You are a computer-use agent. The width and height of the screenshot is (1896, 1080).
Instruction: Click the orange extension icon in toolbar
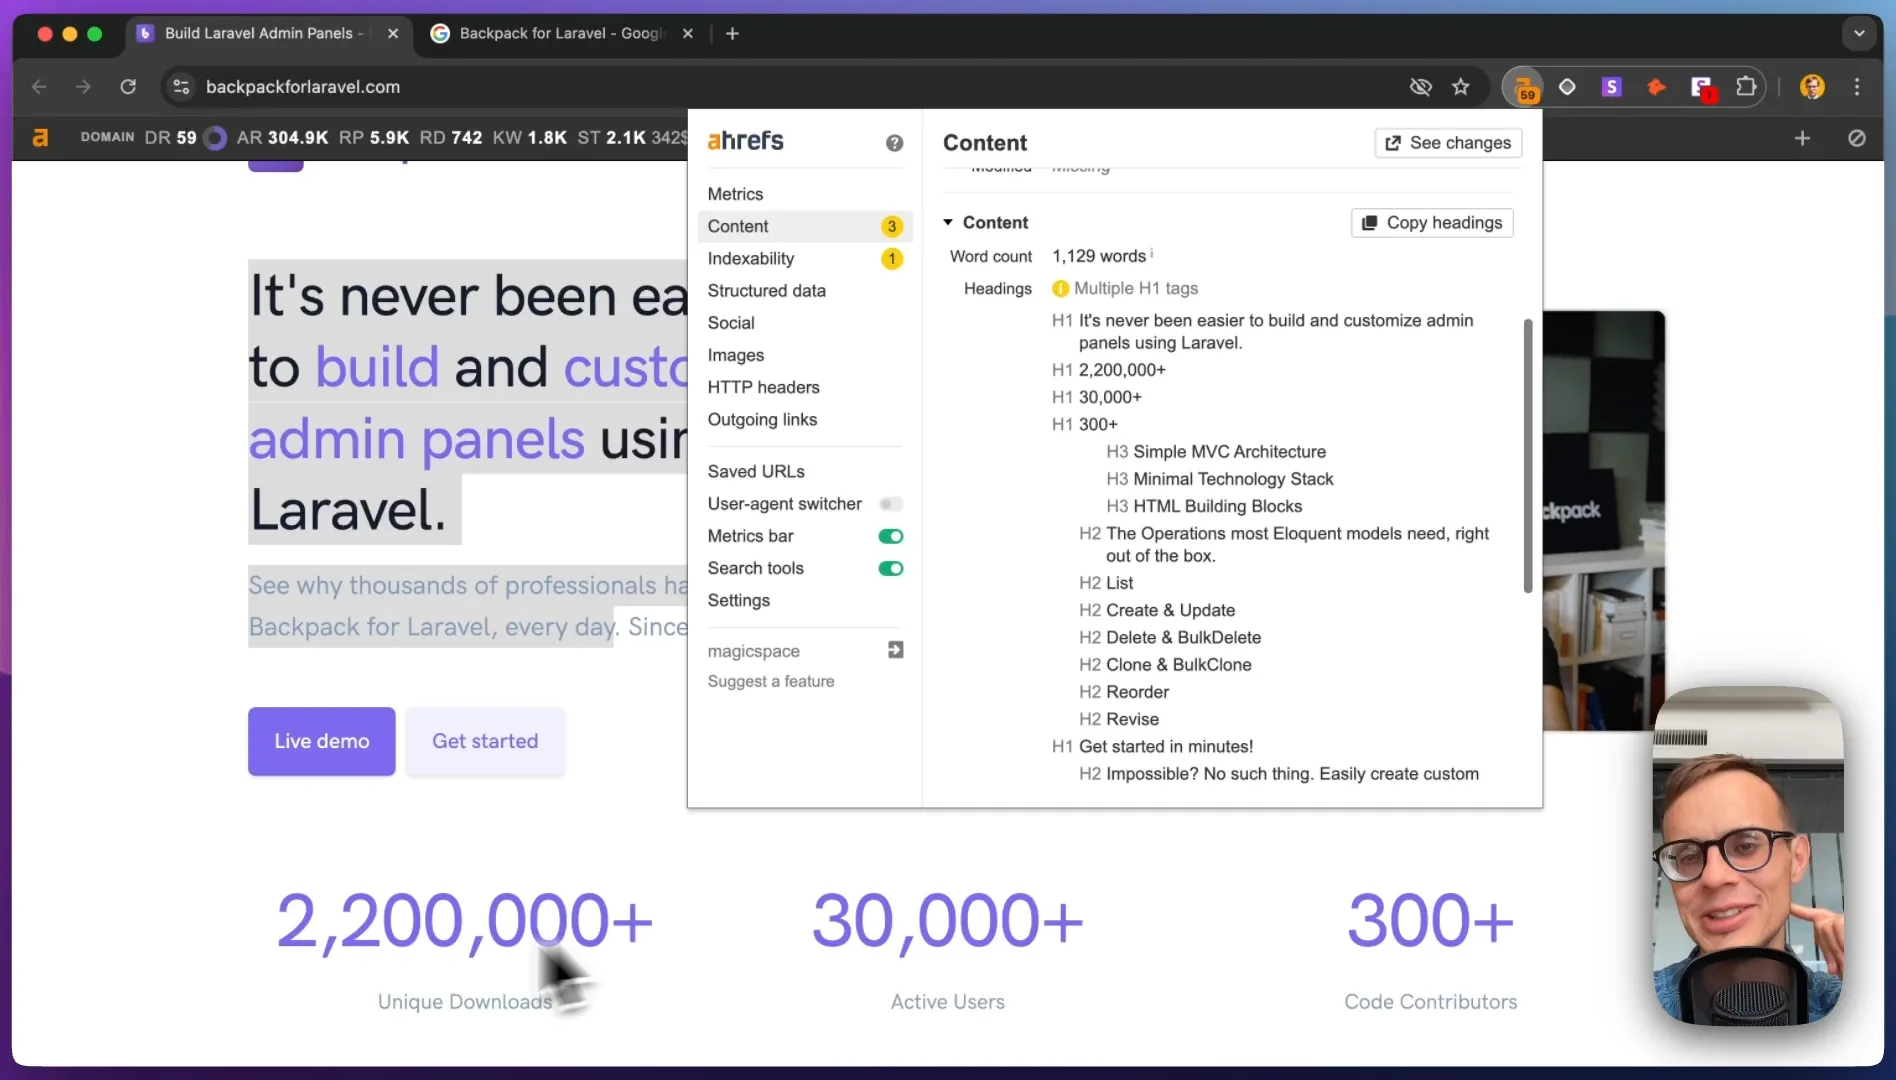[x=1656, y=87]
